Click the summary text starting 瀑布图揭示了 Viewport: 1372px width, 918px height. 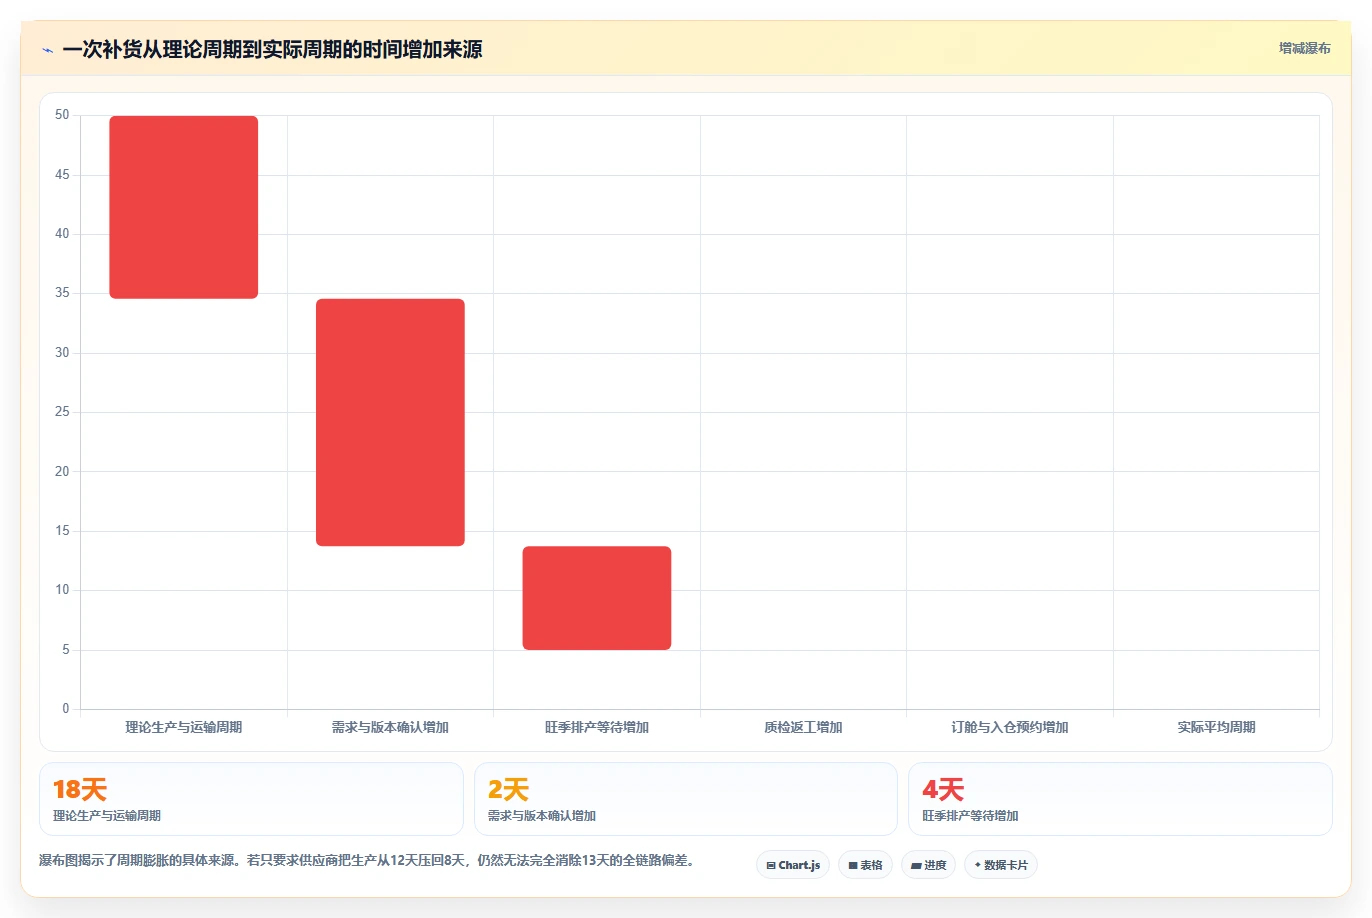(367, 860)
